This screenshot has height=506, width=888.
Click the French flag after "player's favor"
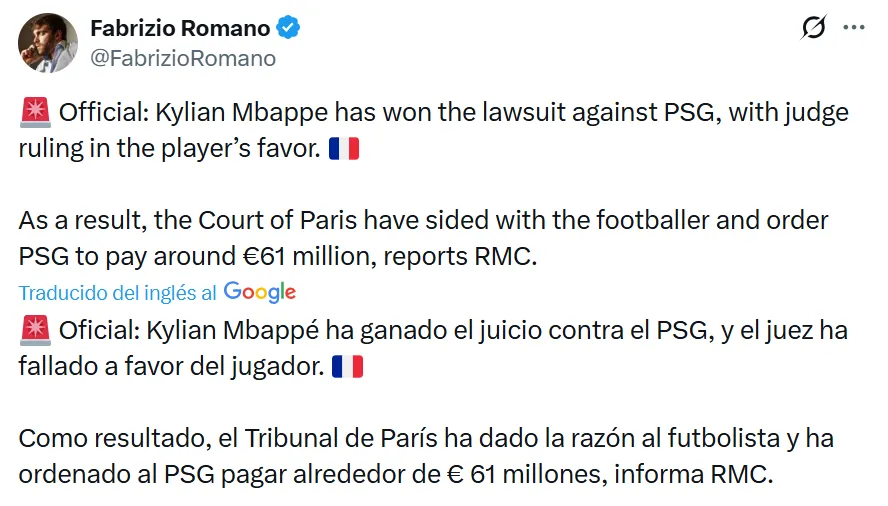click(343, 150)
